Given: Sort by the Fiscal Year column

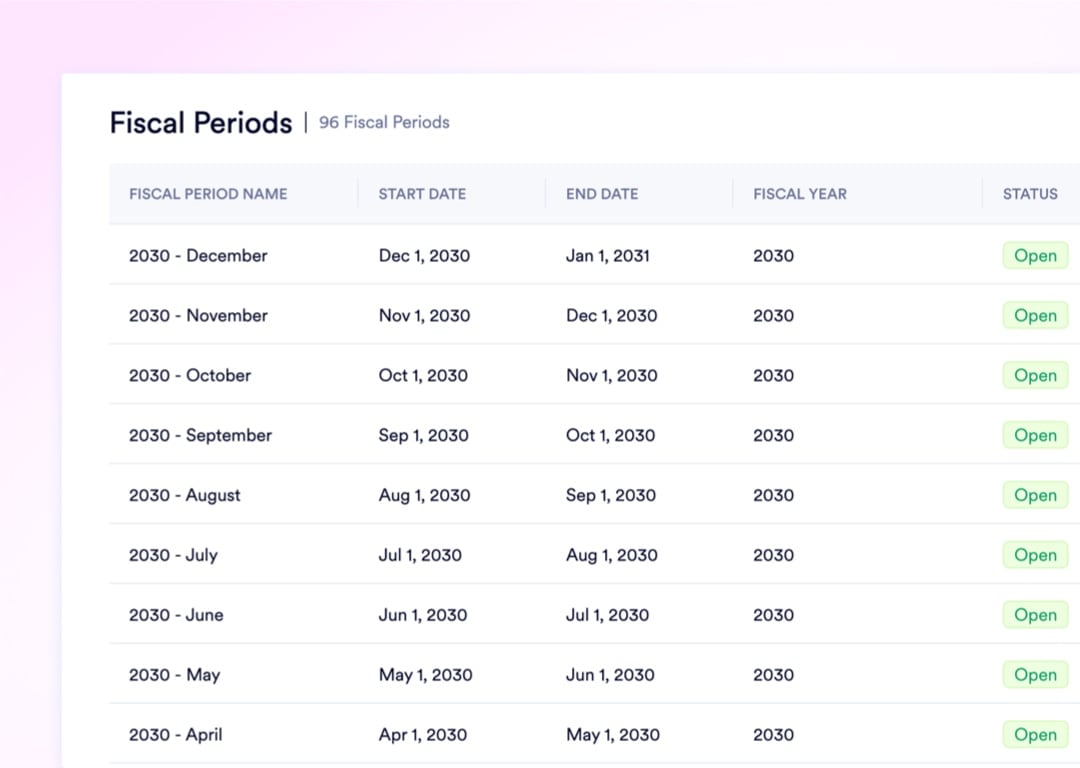Looking at the screenshot, I should (800, 194).
